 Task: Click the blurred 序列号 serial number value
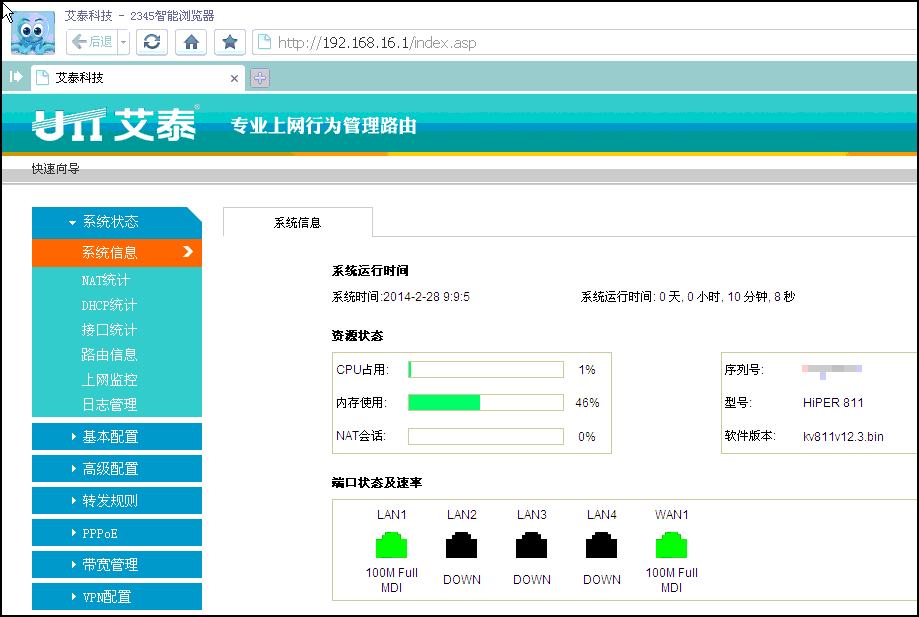pyautogui.click(x=832, y=371)
